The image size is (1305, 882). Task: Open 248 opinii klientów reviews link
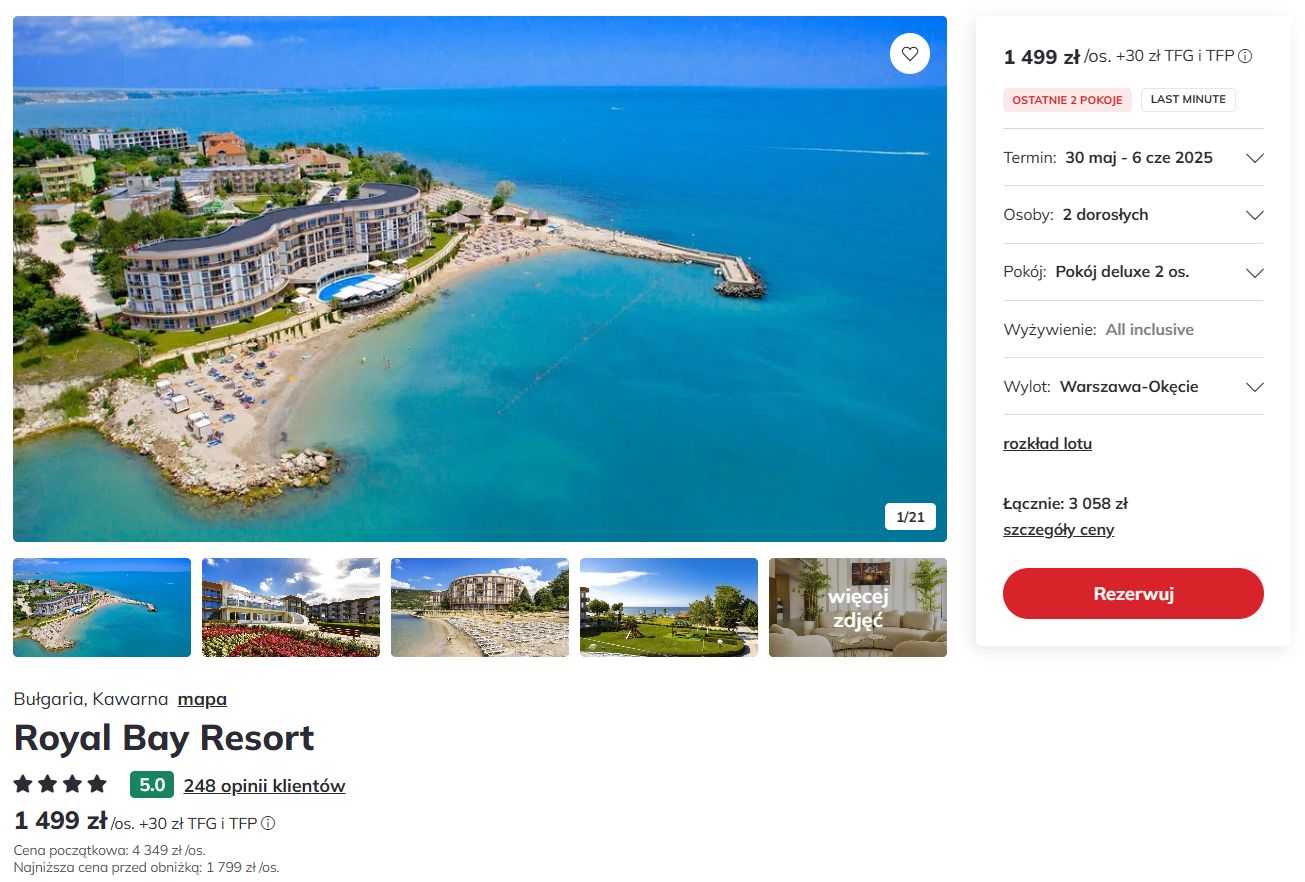click(x=264, y=786)
